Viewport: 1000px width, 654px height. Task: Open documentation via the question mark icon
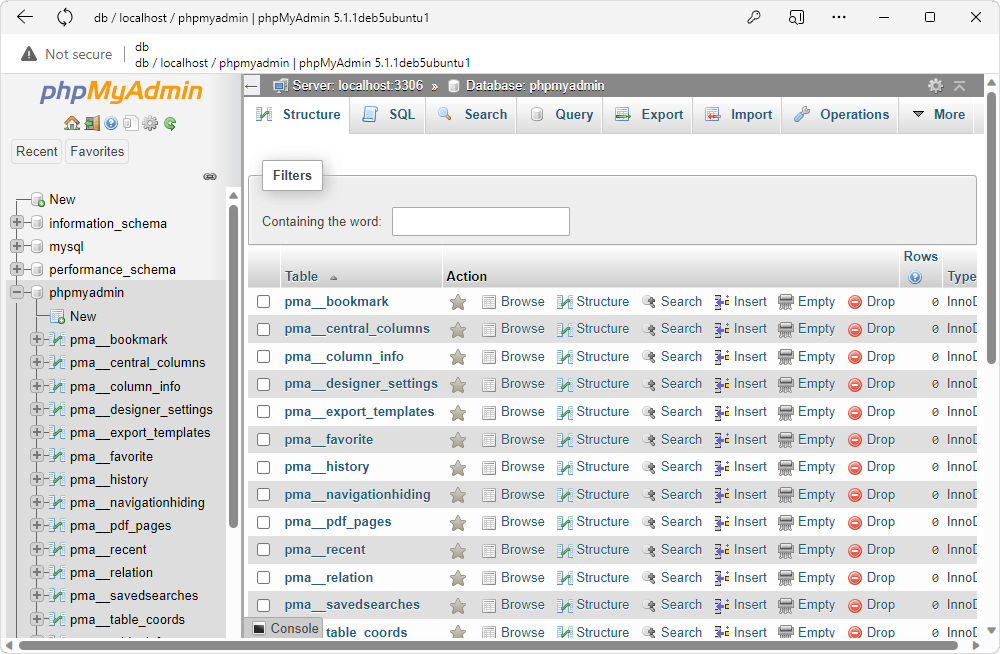[110, 122]
